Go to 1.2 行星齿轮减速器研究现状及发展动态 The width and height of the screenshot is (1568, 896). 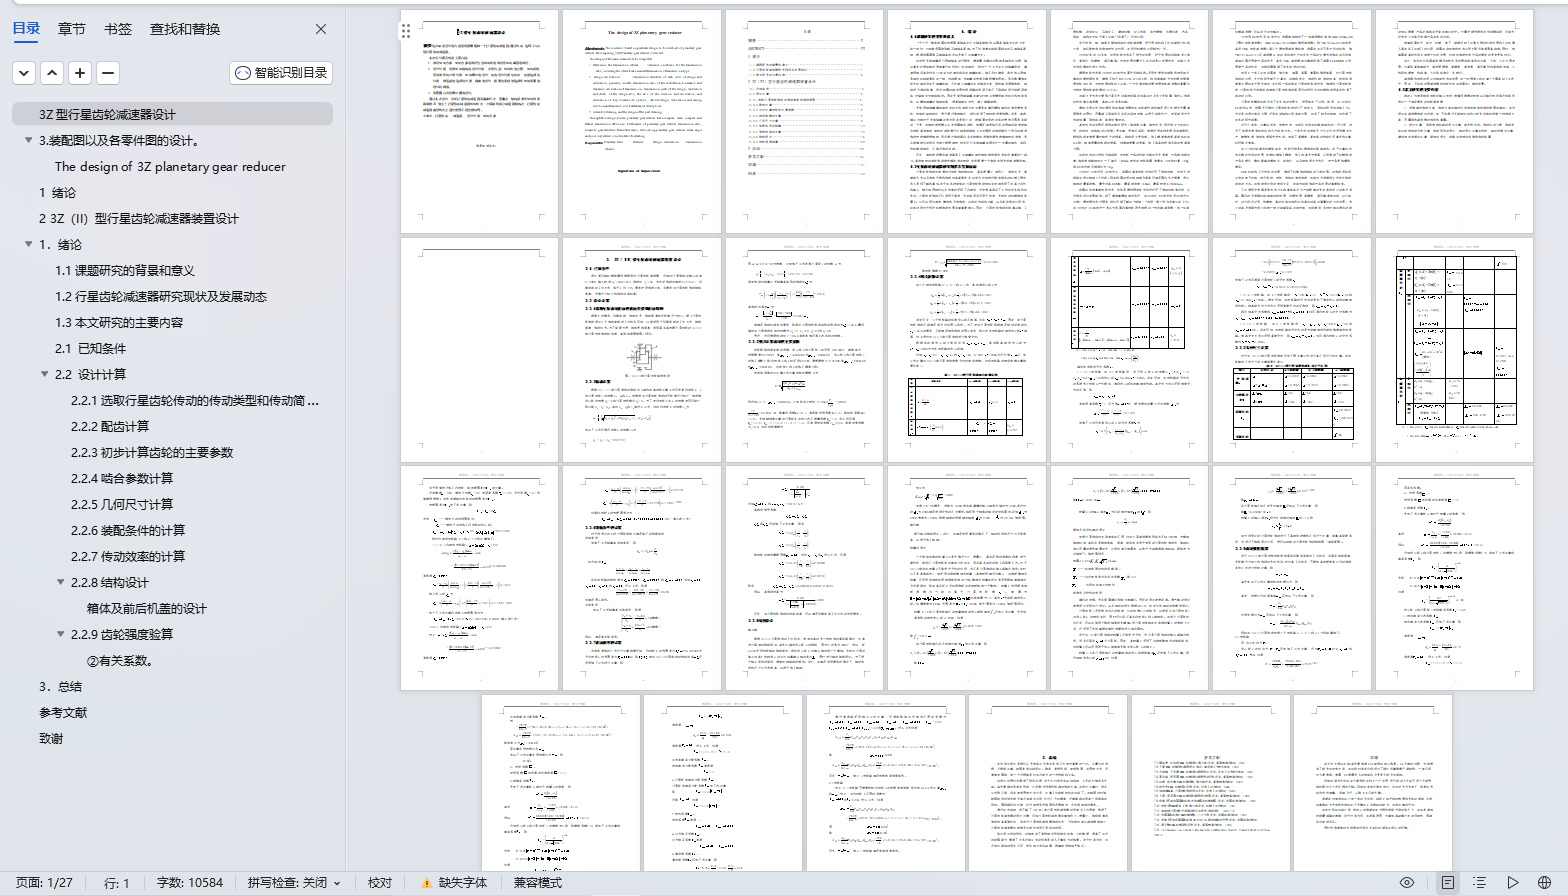161,296
